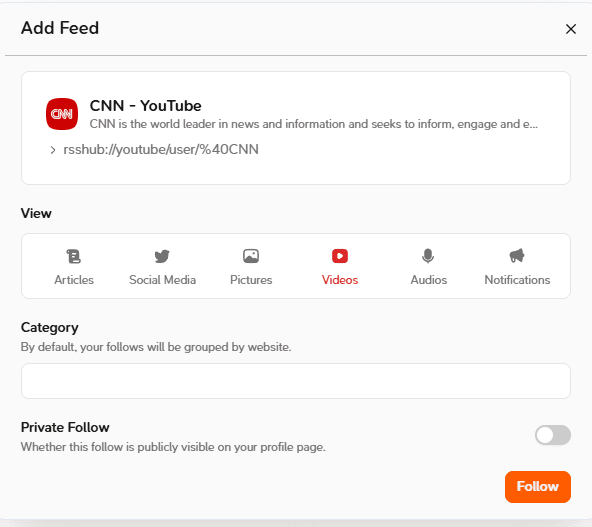Switch view to the Audios label
The height and width of the screenshot is (527, 592).
click(429, 280)
